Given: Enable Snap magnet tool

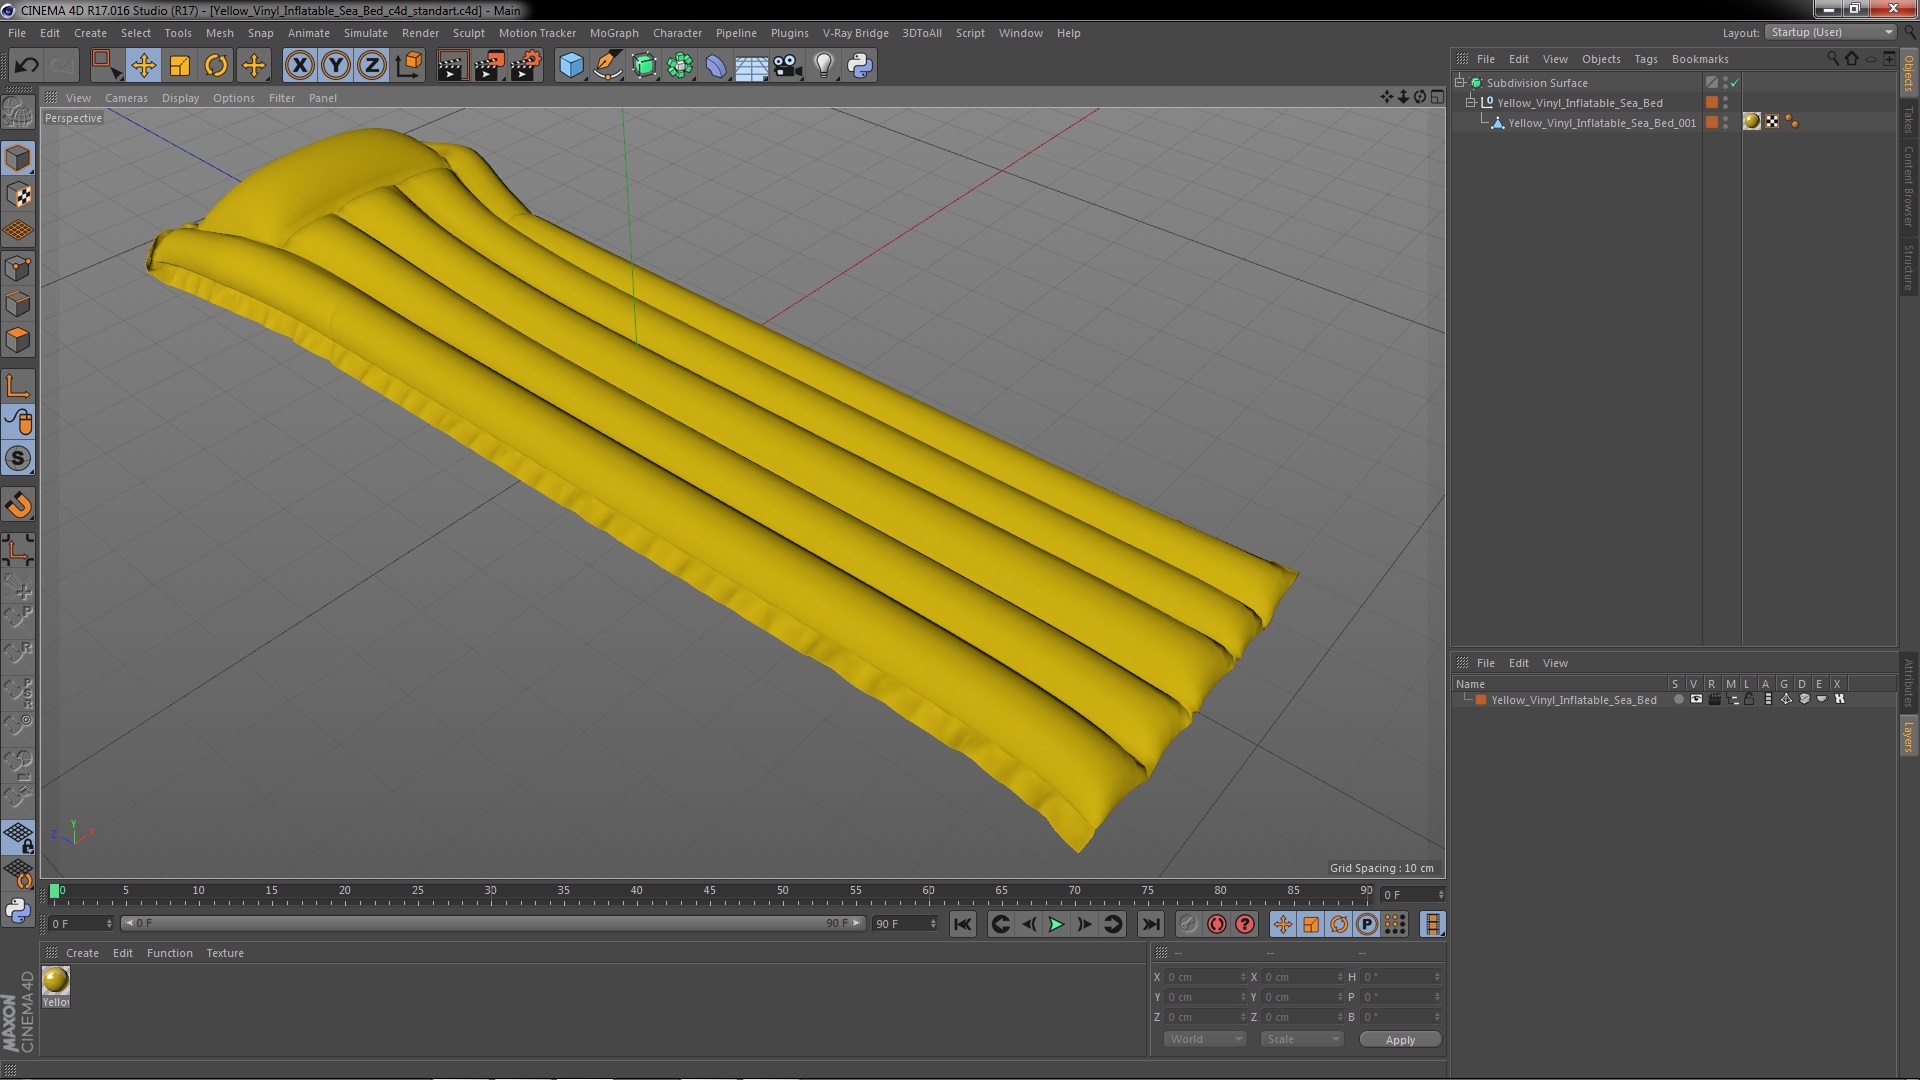Looking at the screenshot, I should pos(18,505).
